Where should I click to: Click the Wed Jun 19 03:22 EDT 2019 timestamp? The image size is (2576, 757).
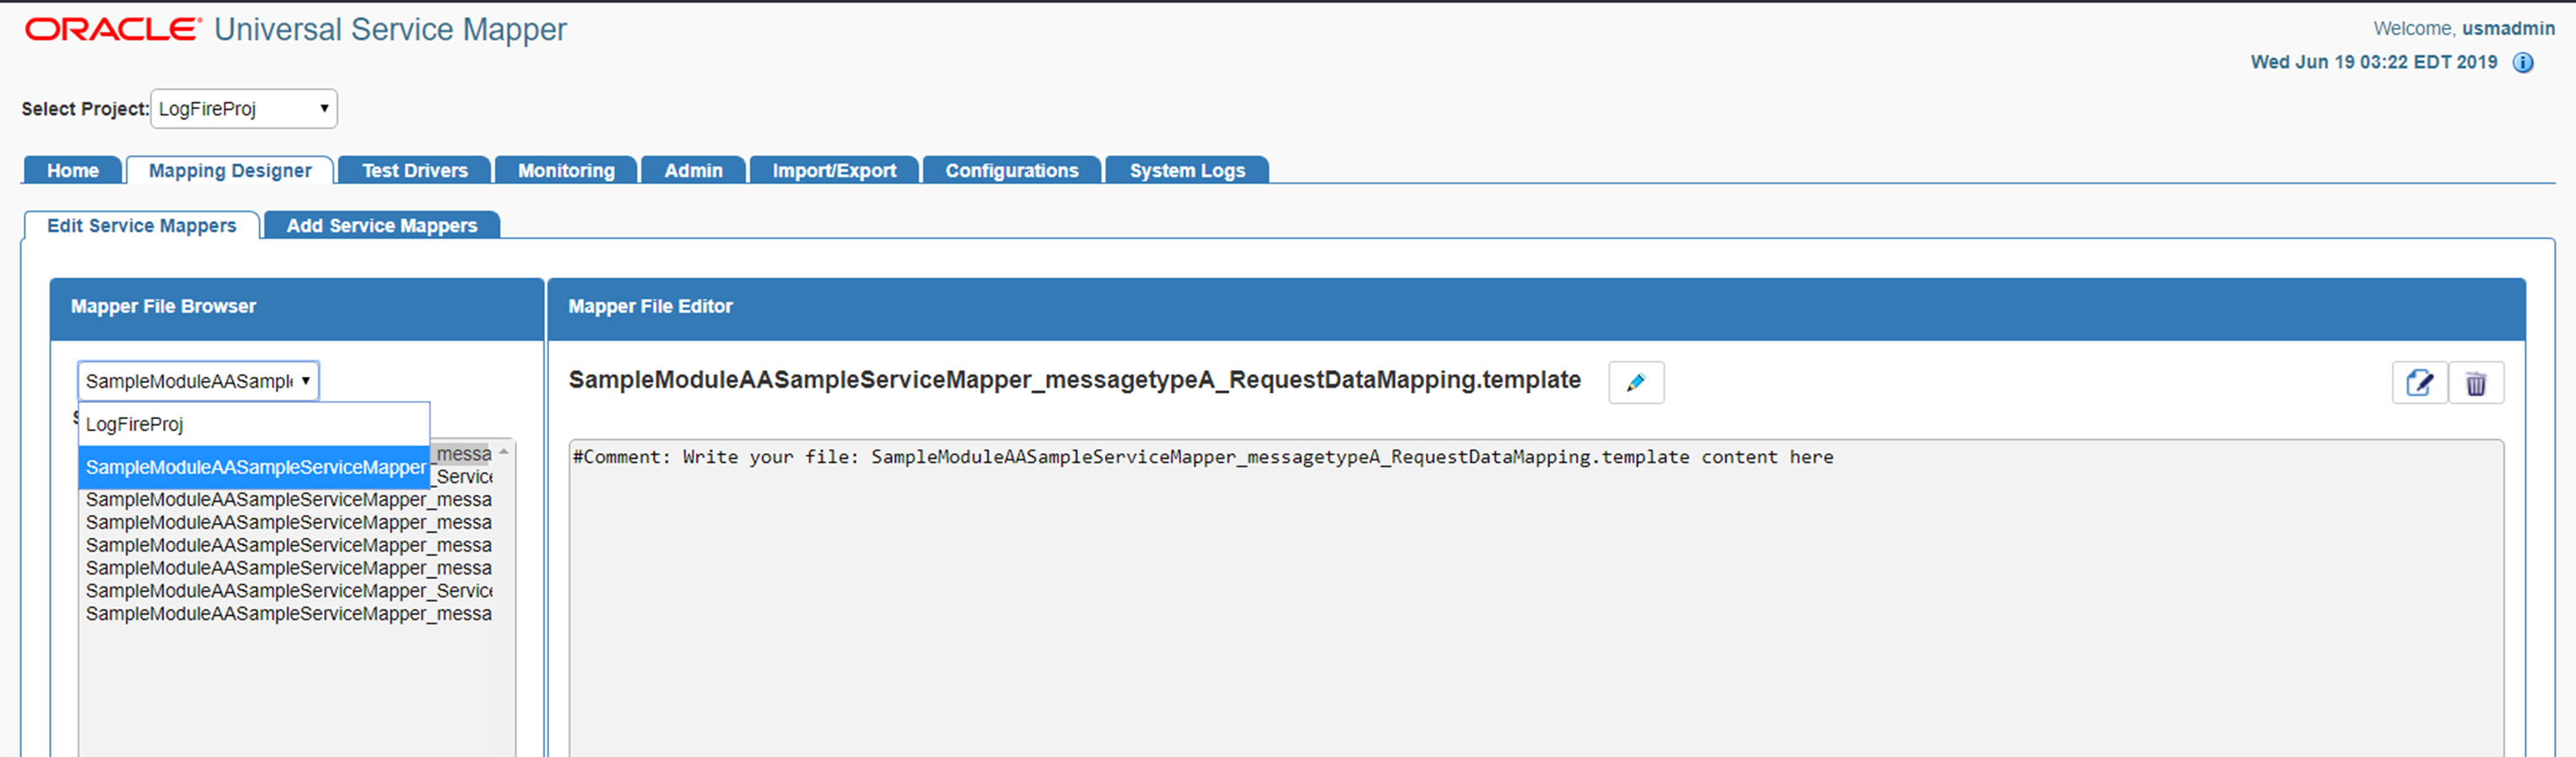point(2374,62)
